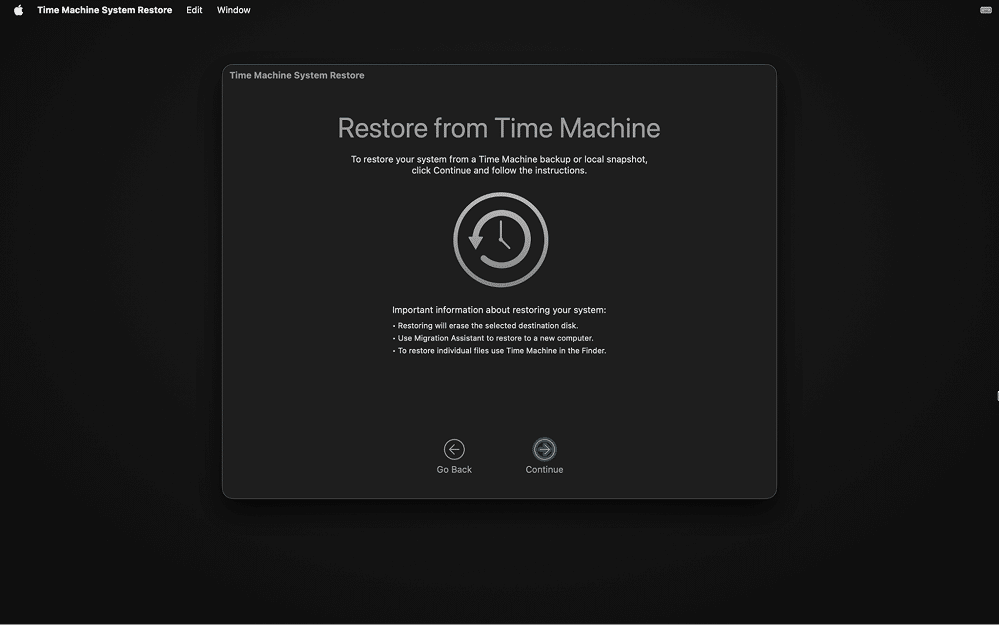
Task: Click the Time Machine System Restore window title
Action: (296, 74)
